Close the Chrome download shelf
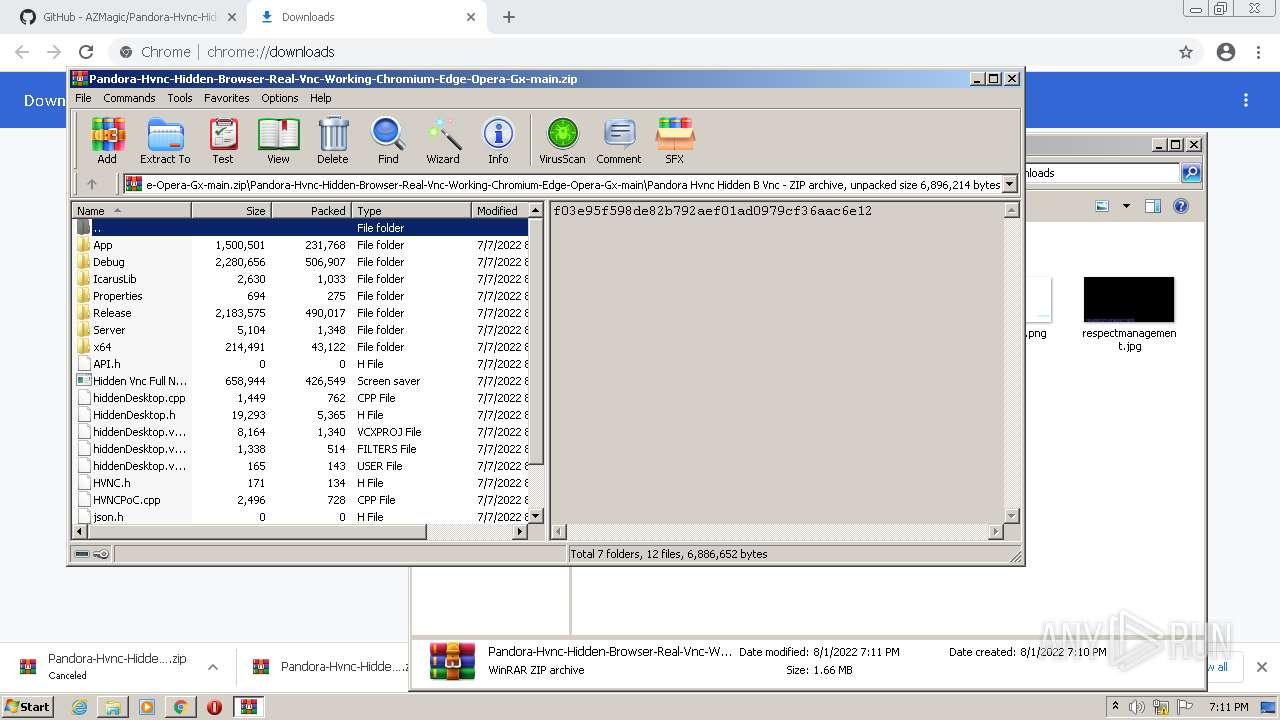This screenshot has height=720, width=1280. click(1262, 667)
